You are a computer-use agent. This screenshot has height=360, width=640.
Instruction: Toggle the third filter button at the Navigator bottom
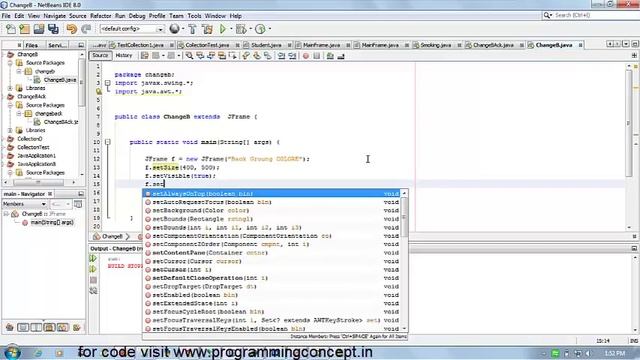tap(36, 327)
